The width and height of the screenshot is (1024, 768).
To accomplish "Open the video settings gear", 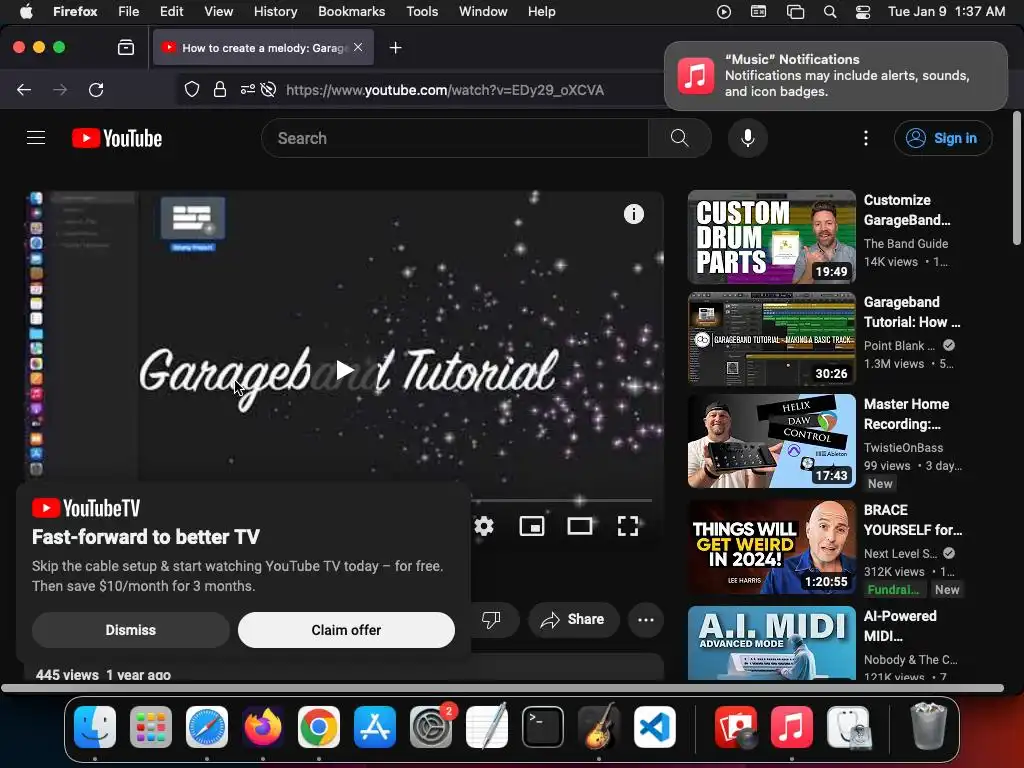I will tap(484, 526).
